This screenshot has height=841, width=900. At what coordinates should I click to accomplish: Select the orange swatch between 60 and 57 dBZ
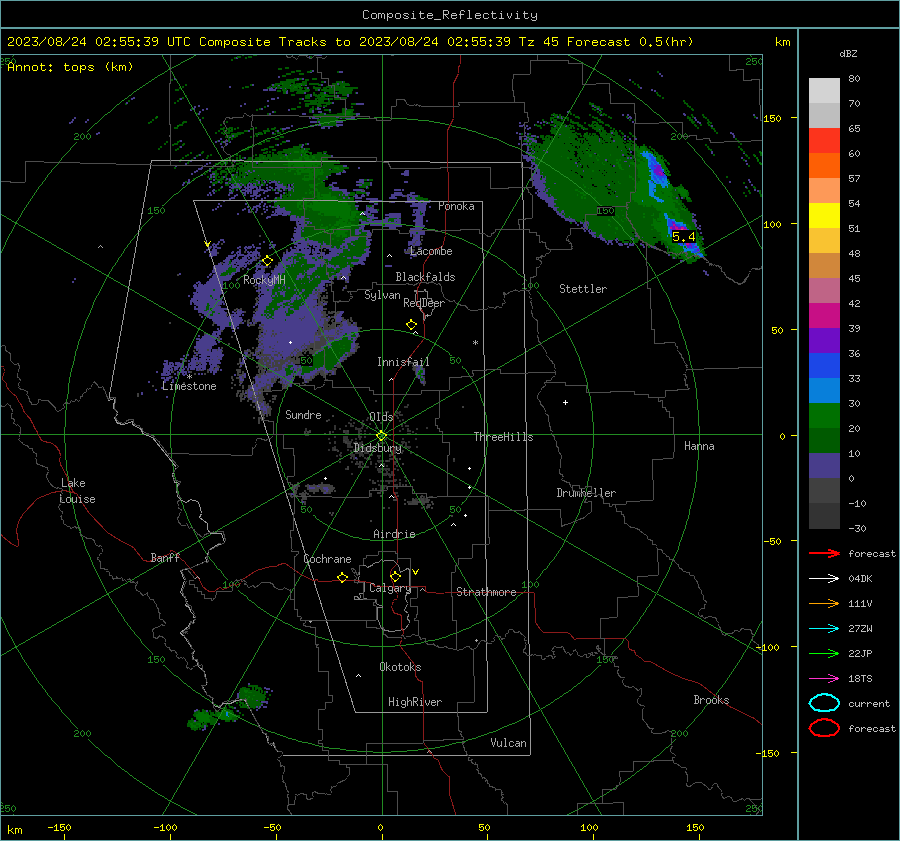824,166
